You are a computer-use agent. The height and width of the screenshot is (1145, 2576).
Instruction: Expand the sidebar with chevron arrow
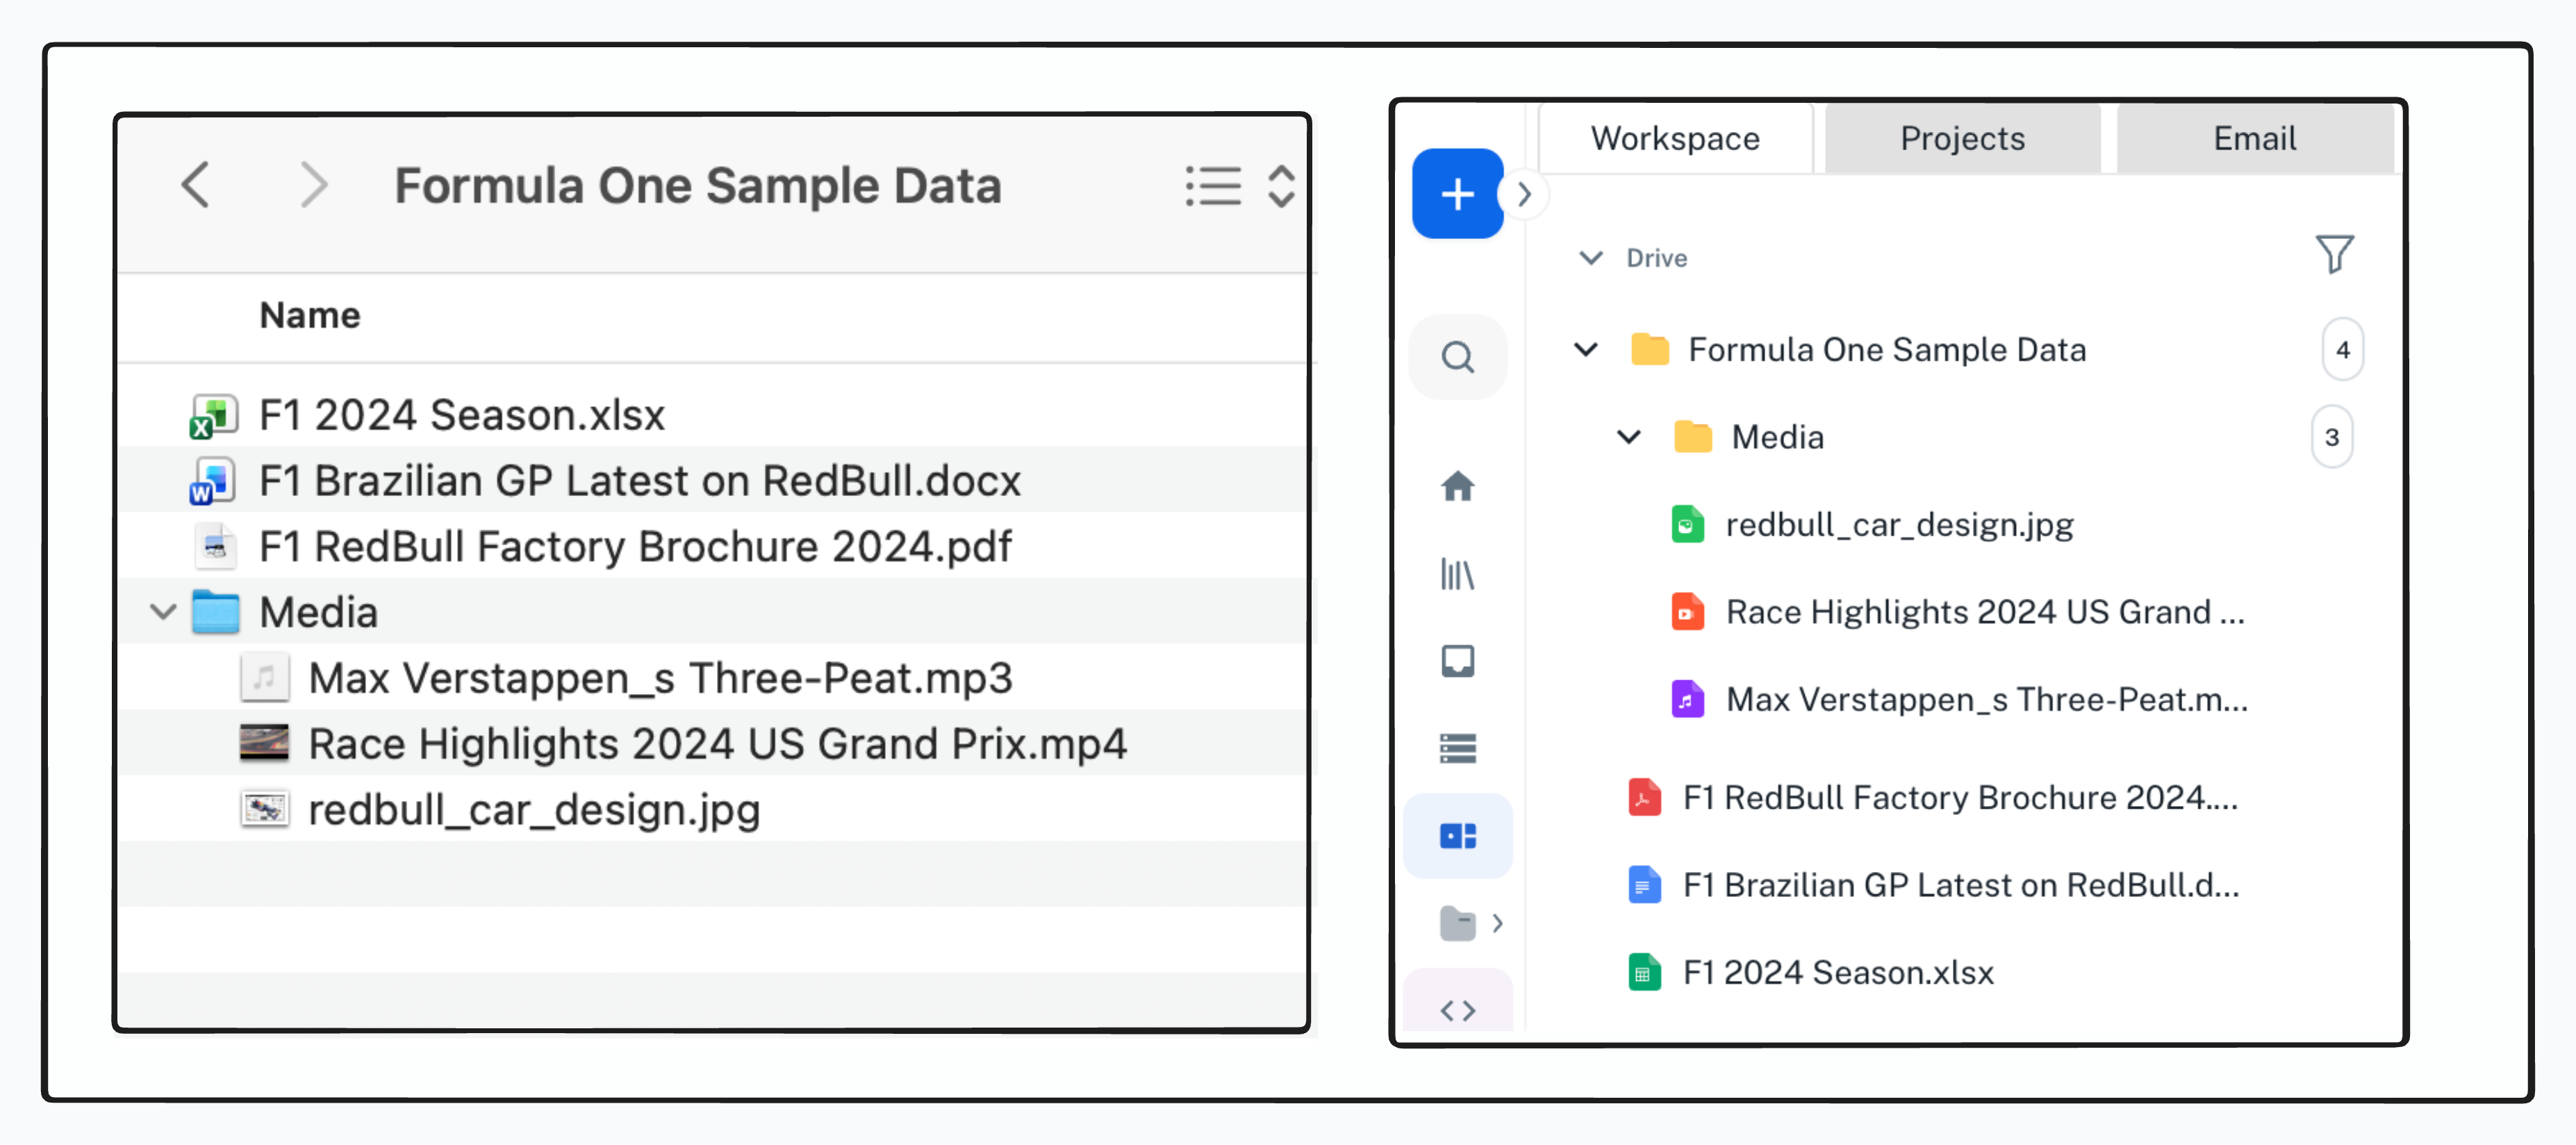click(x=1524, y=194)
